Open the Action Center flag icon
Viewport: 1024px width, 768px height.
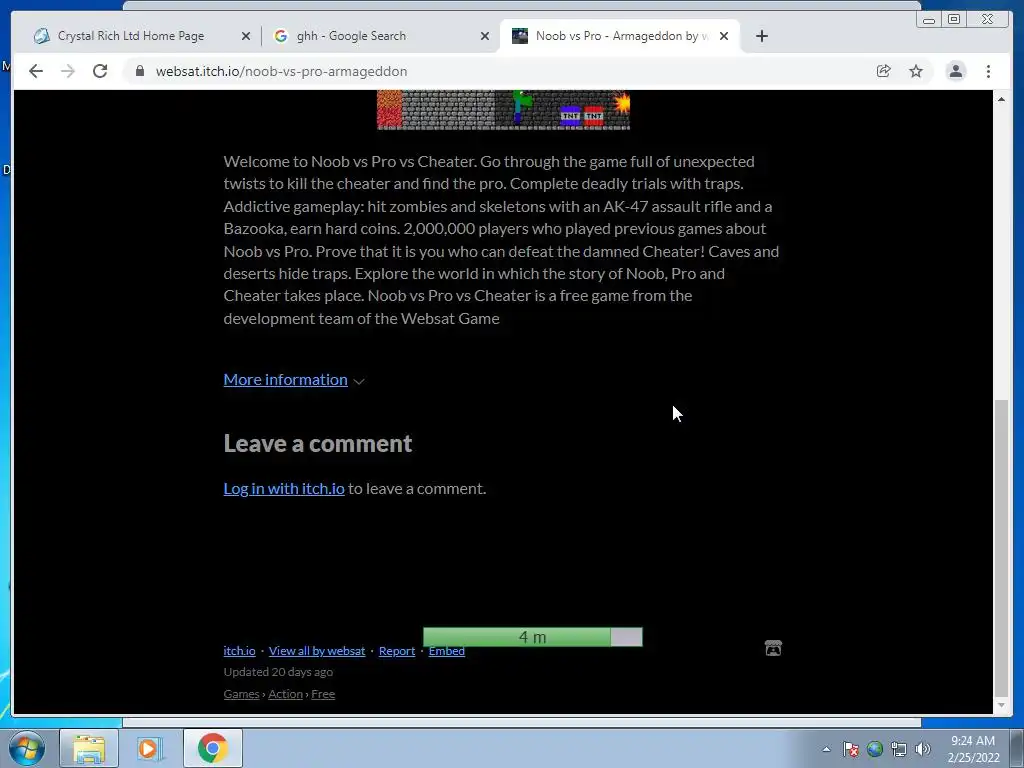click(x=850, y=749)
